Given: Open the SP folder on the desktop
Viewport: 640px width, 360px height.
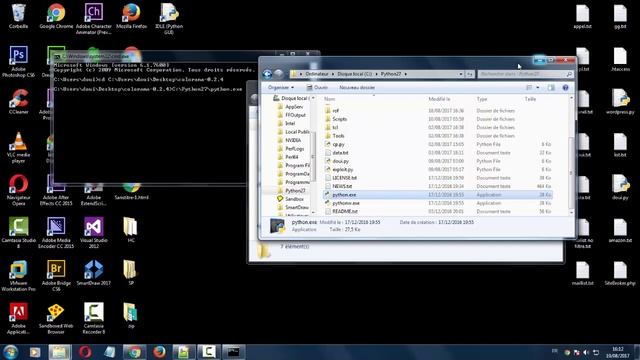Looking at the screenshot, I should point(131,273).
